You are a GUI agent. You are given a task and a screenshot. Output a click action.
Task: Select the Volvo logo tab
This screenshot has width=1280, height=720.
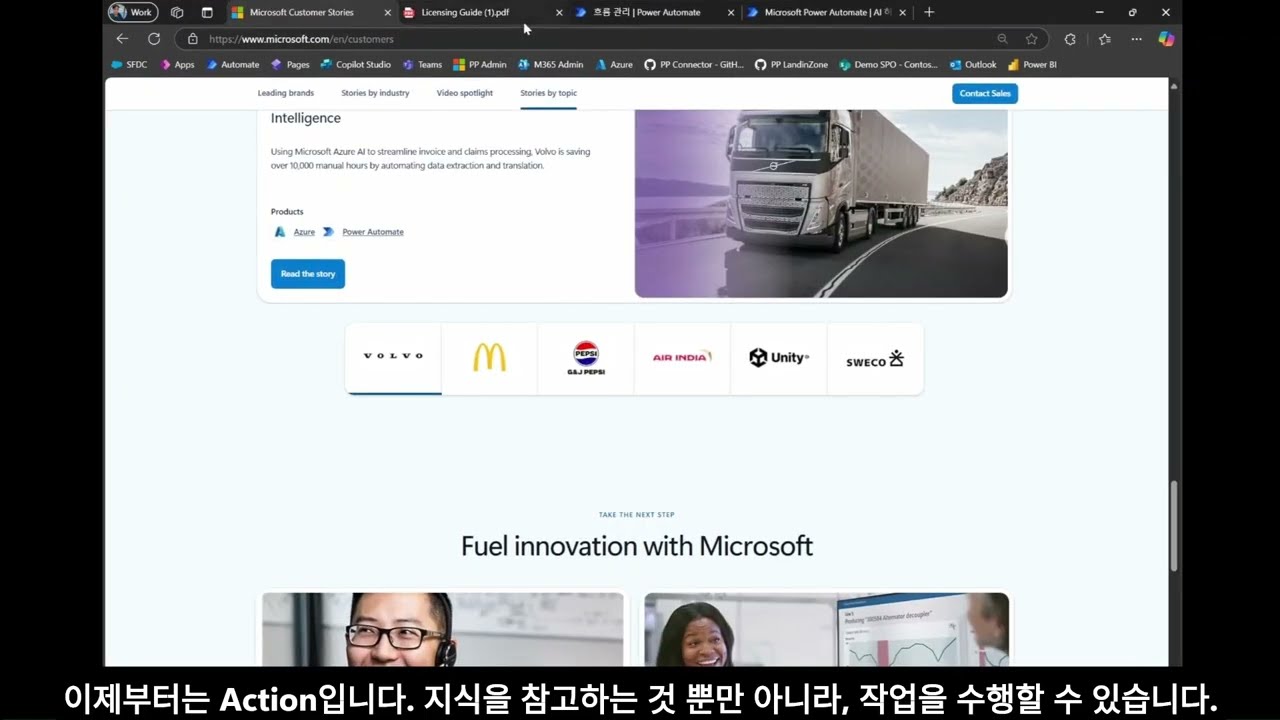(x=393, y=358)
